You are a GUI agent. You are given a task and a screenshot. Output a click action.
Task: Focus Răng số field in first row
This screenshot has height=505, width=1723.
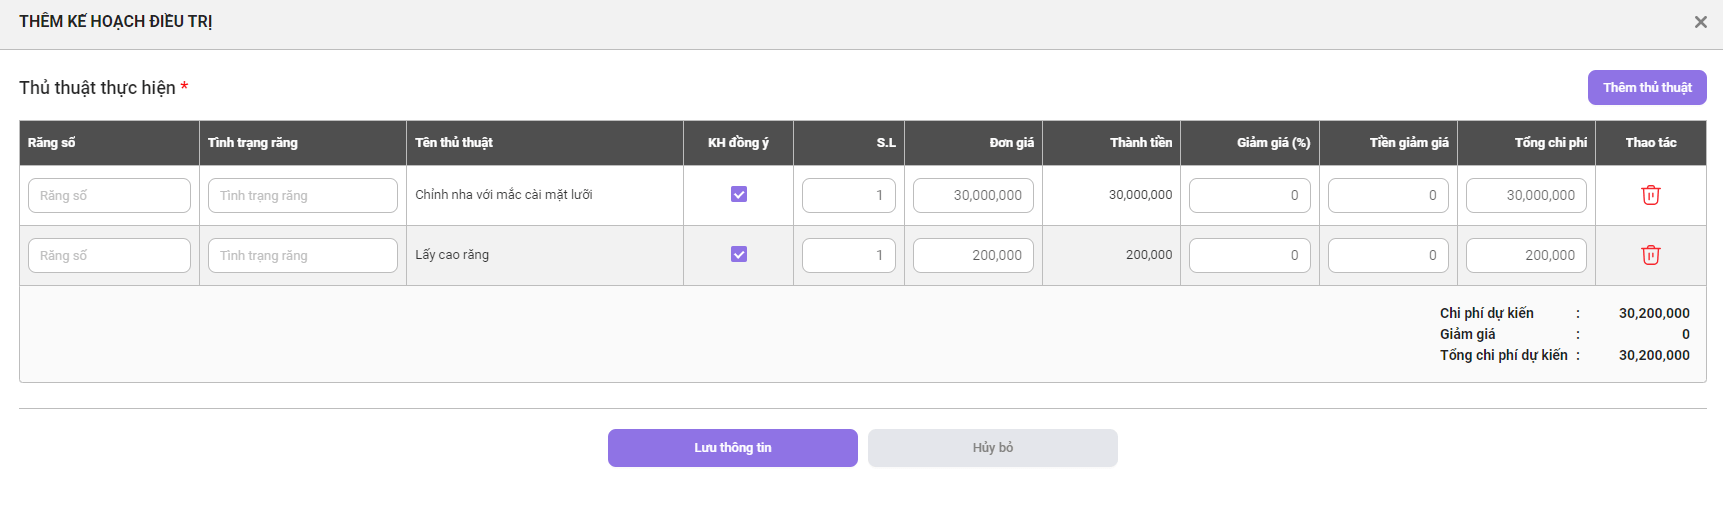109,195
